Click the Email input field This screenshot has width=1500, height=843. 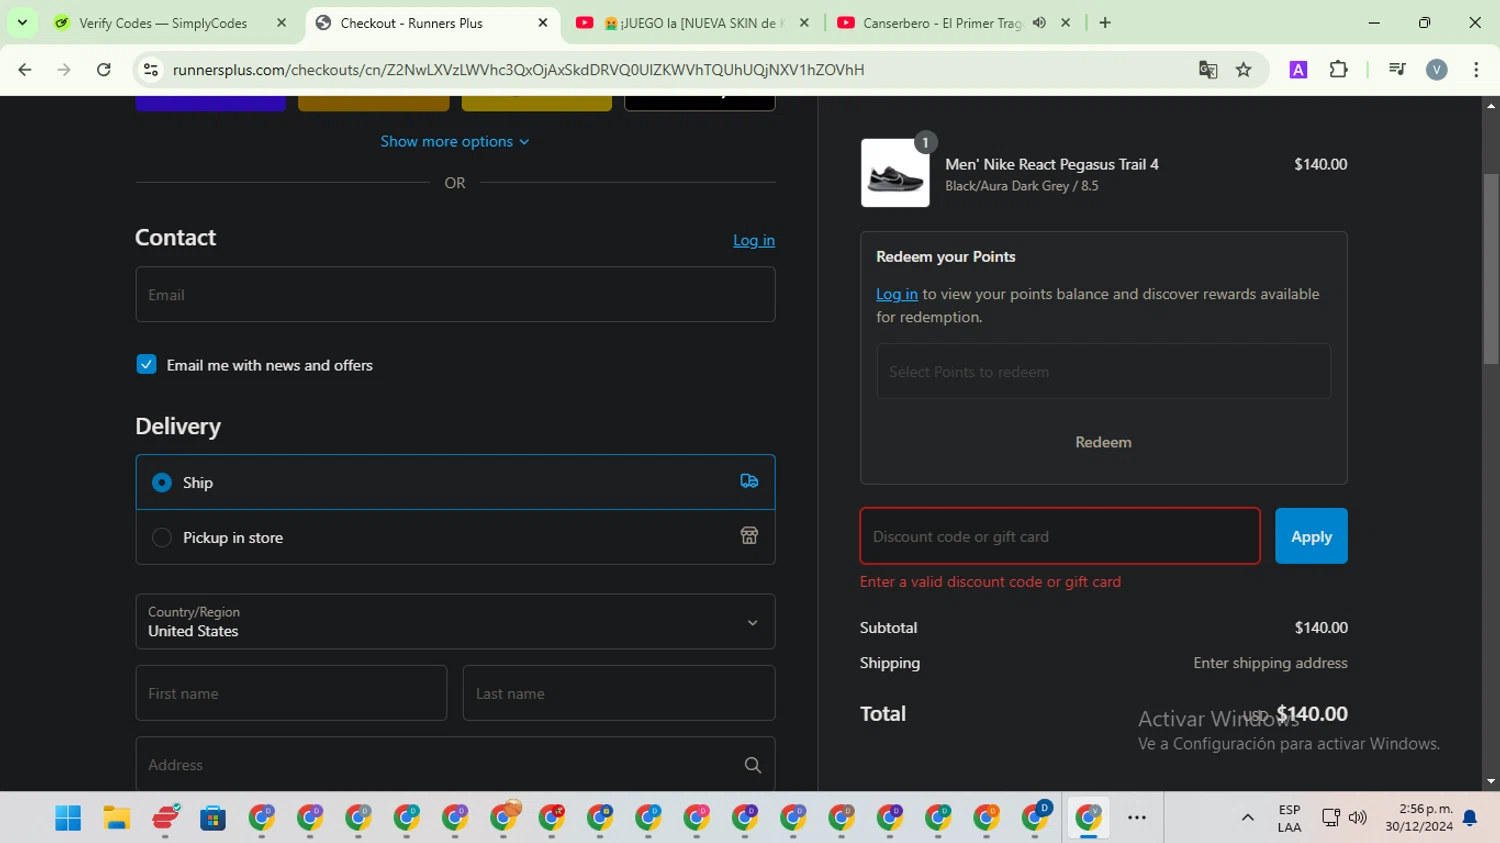click(455, 294)
